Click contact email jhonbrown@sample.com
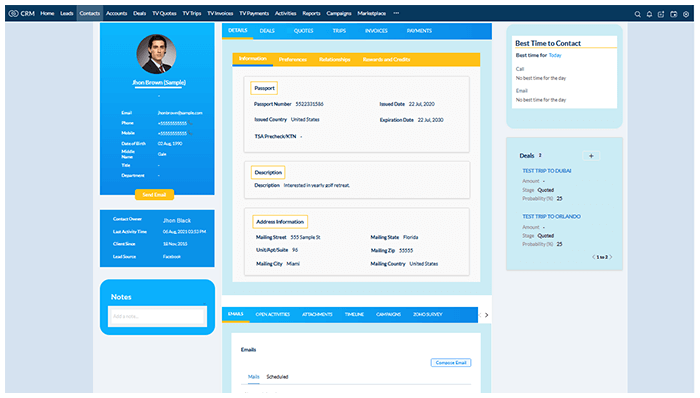 [x=180, y=113]
